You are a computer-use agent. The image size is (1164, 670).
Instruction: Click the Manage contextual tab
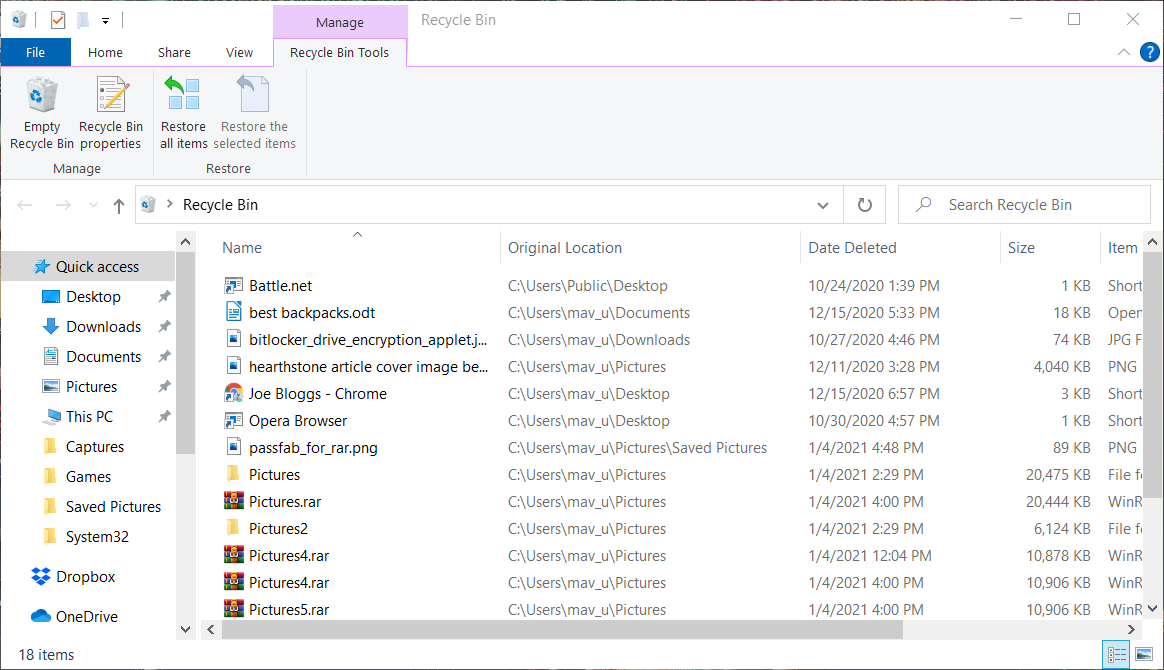339,22
